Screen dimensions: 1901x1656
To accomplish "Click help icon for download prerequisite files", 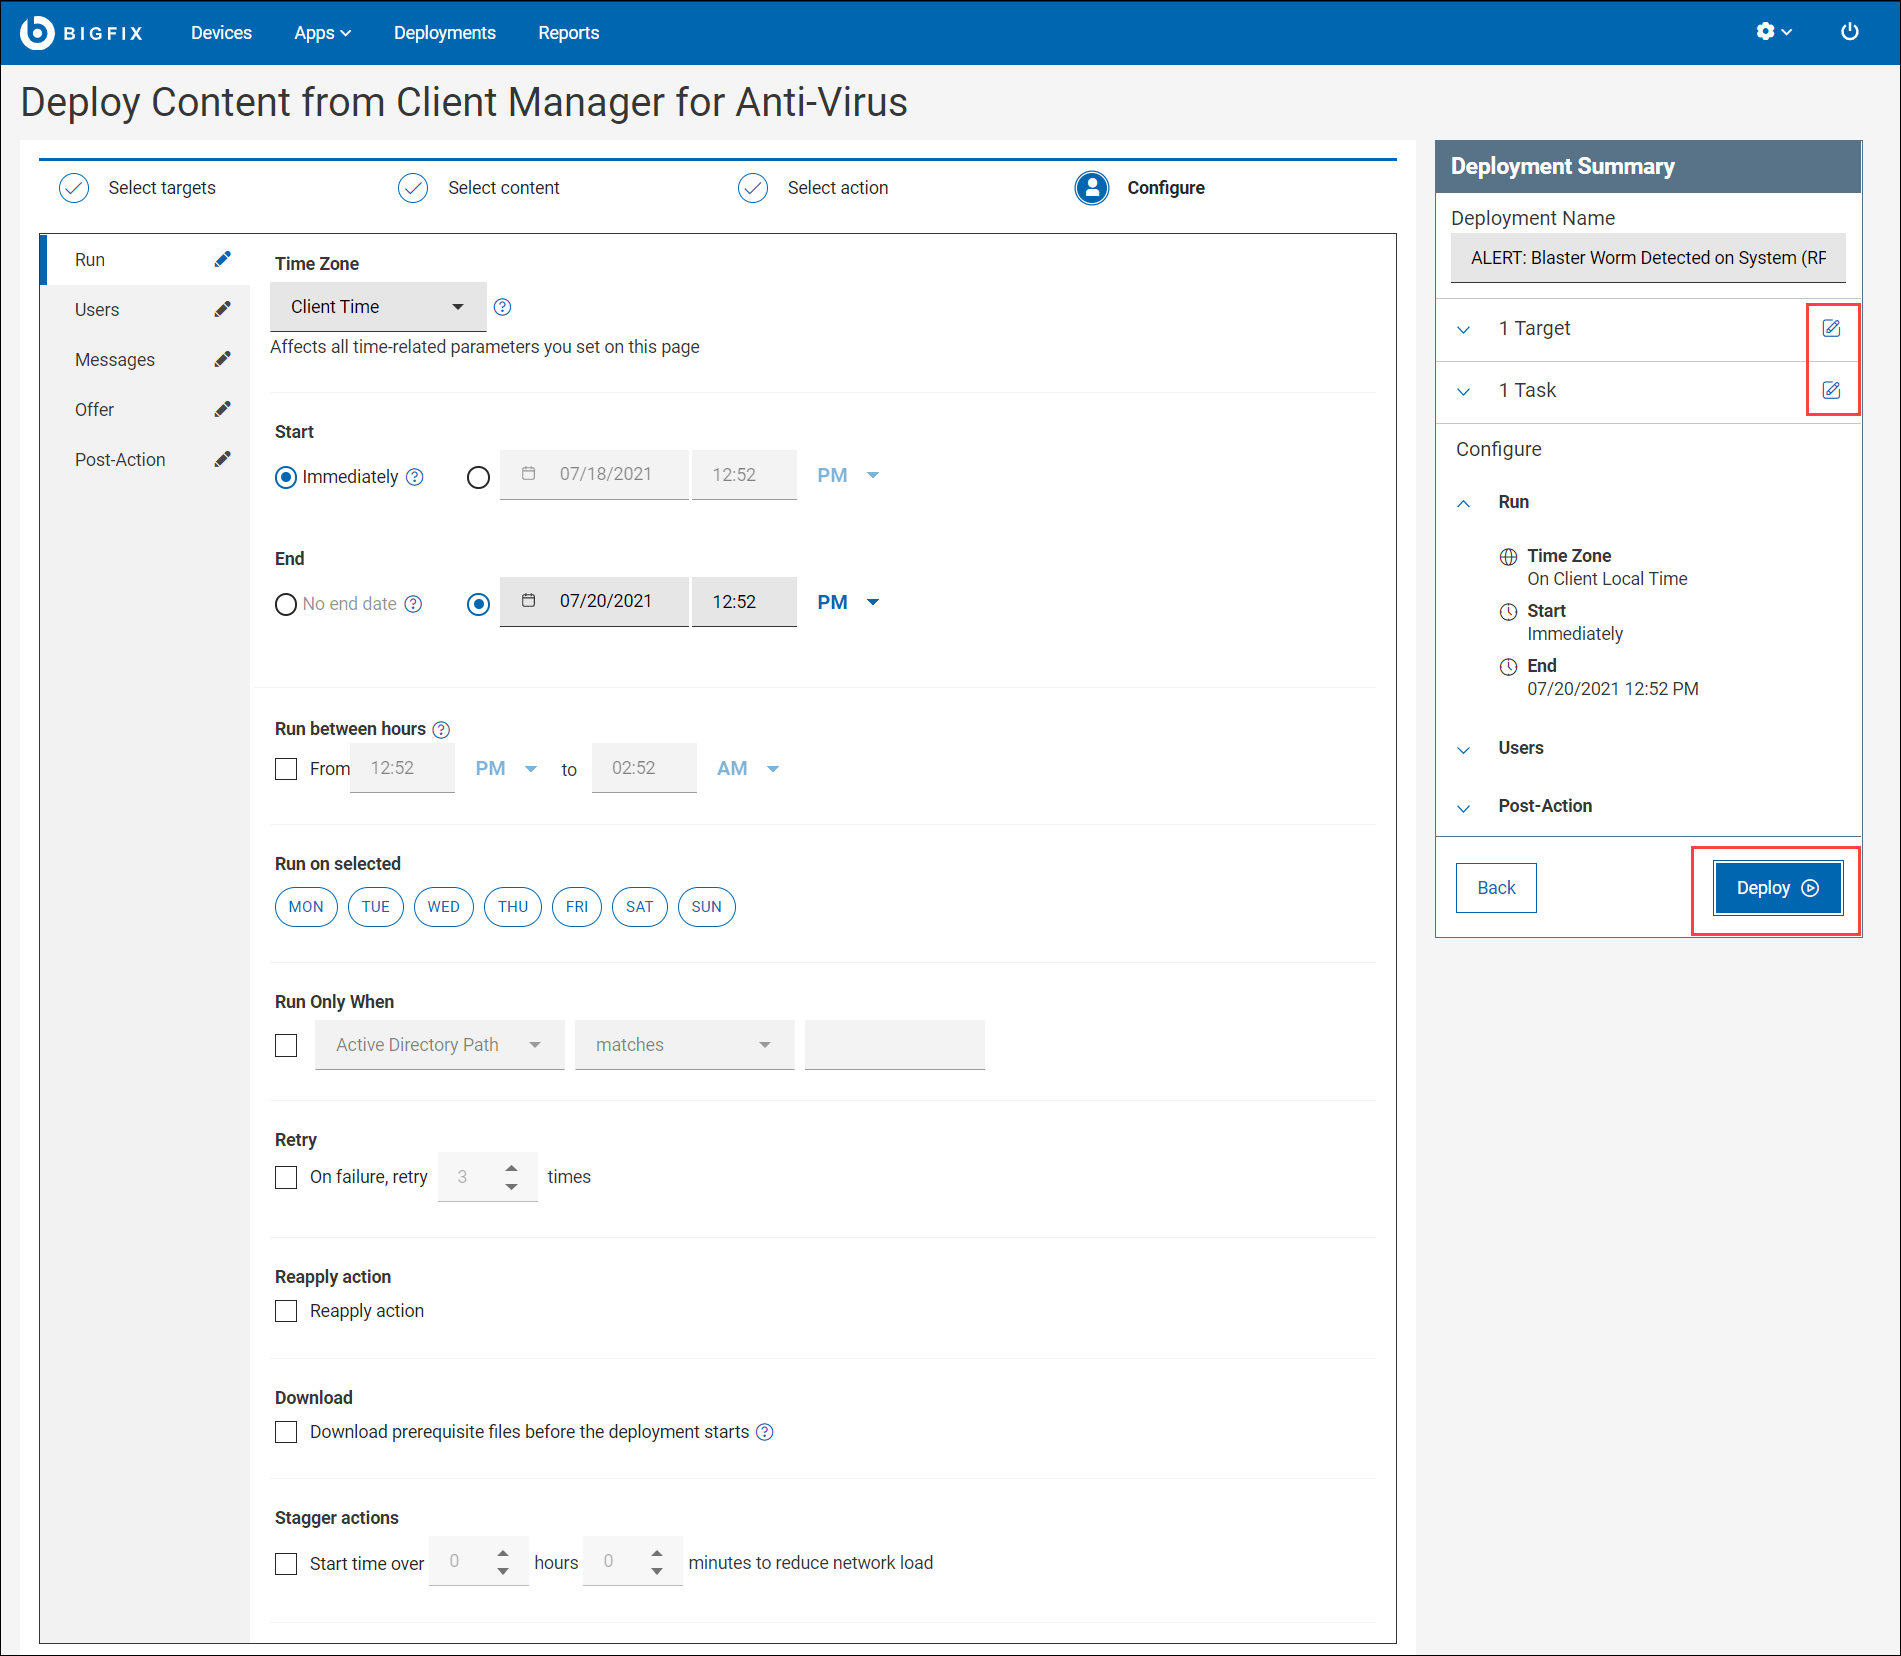I will point(765,1432).
